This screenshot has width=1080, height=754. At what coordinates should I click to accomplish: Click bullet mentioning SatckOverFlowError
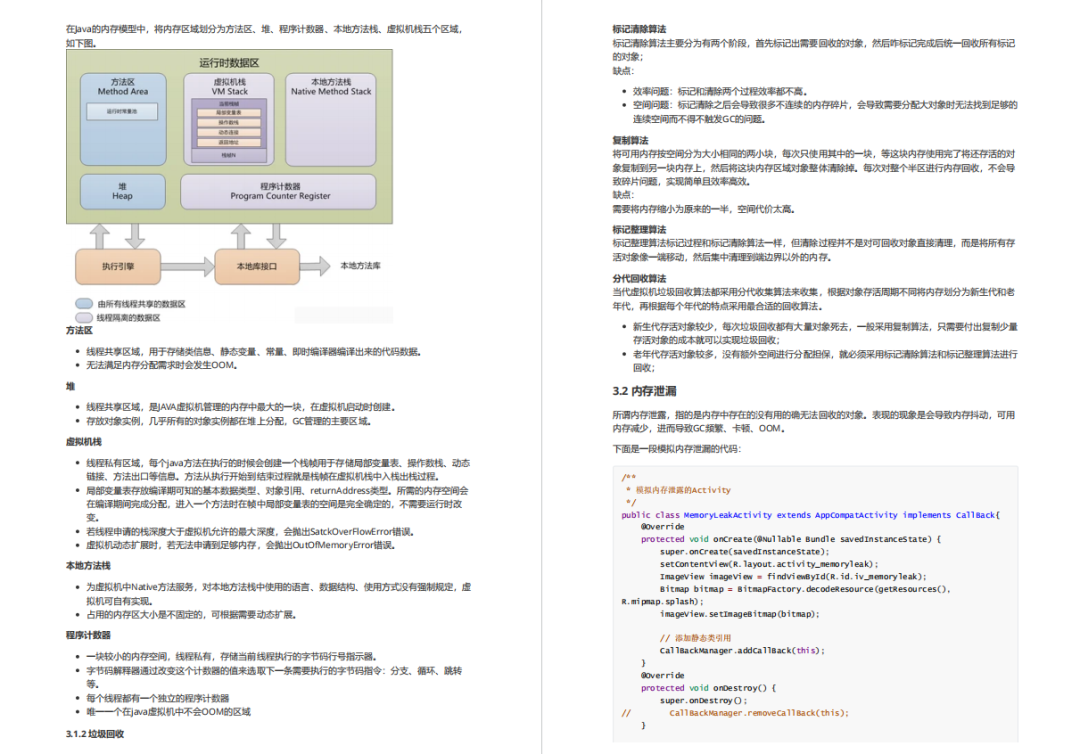pyautogui.click(x=252, y=532)
